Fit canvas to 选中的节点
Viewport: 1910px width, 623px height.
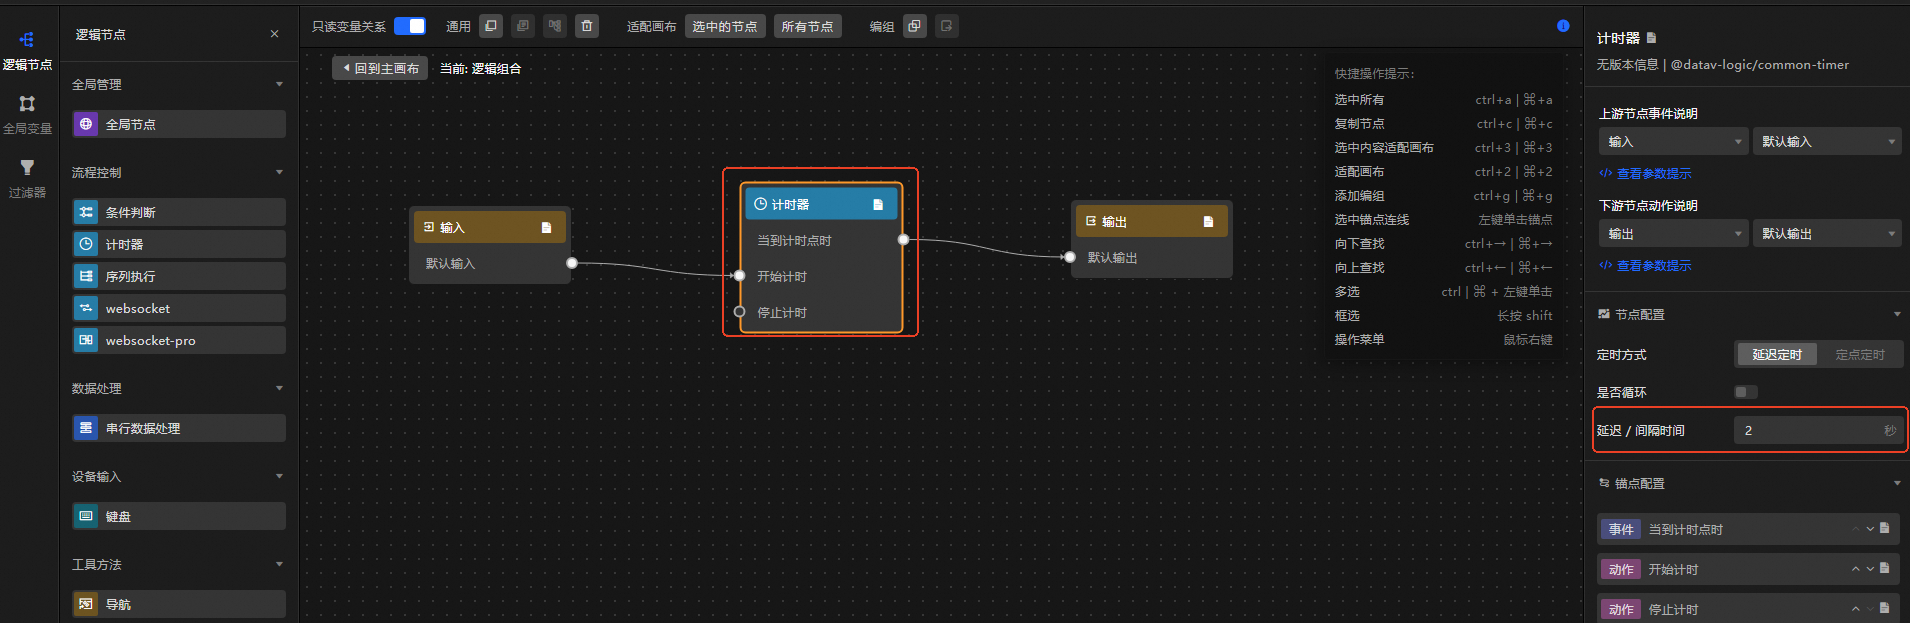point(725,26)
